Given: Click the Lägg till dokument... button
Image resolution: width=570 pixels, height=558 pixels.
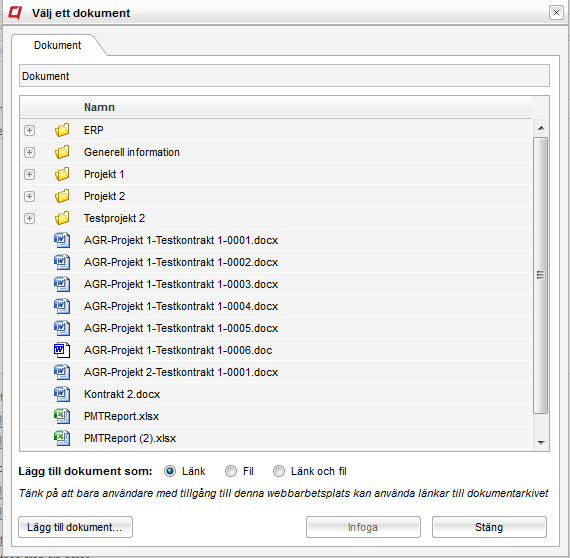Looking at the screenshot, I should [75, 527].
